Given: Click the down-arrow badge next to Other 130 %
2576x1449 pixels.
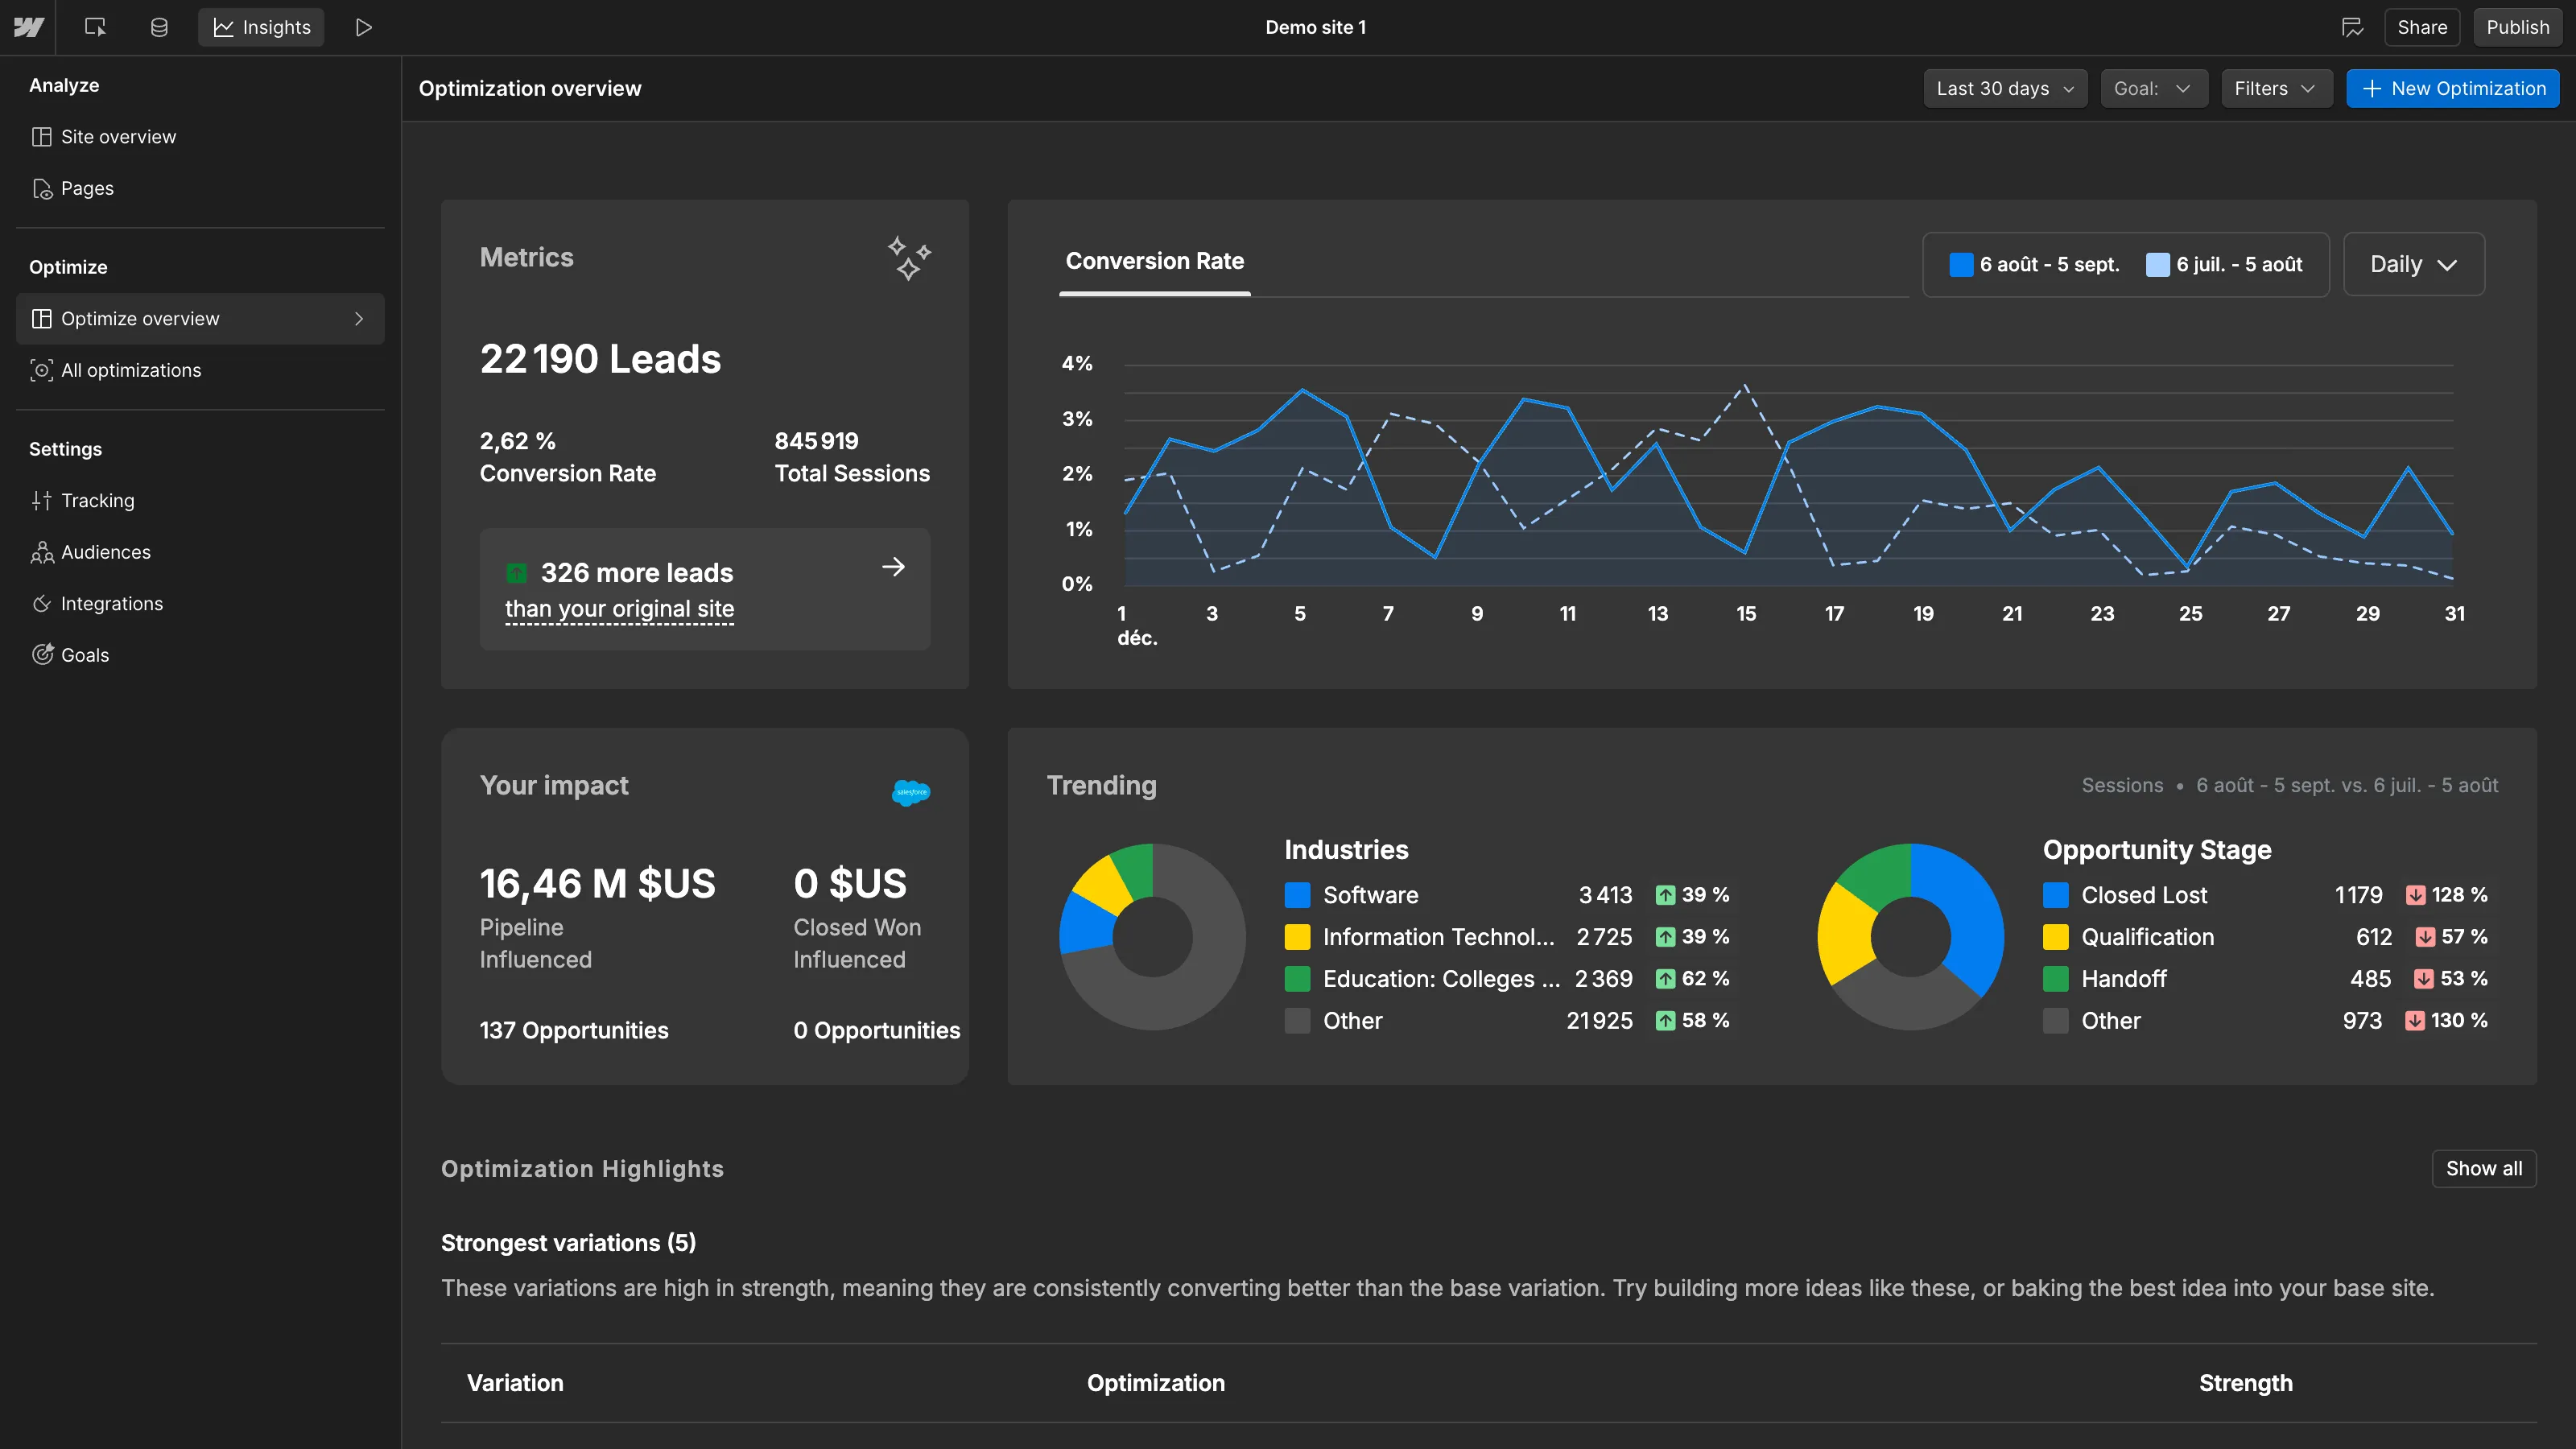Looking at the screenshot, I should coord(2414,1021).
